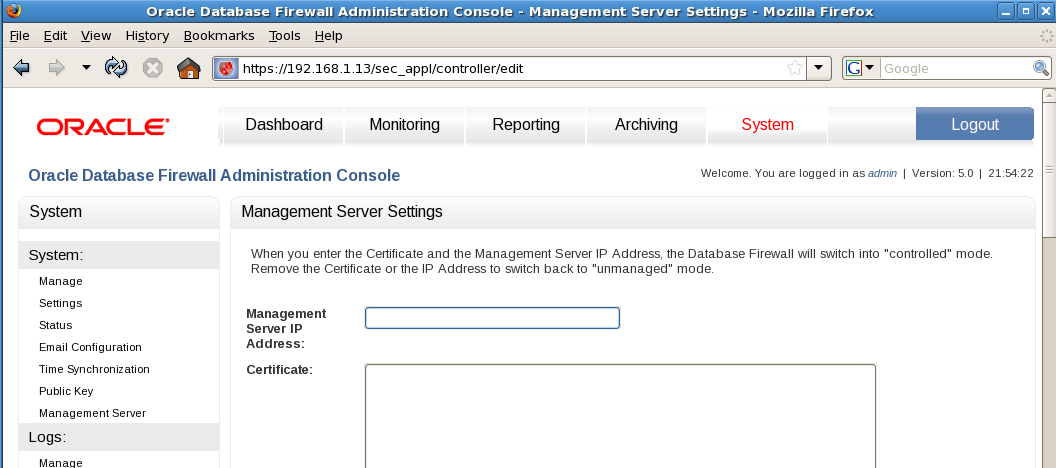Bookmark this page with the star icon

click(x=795, y=68)
